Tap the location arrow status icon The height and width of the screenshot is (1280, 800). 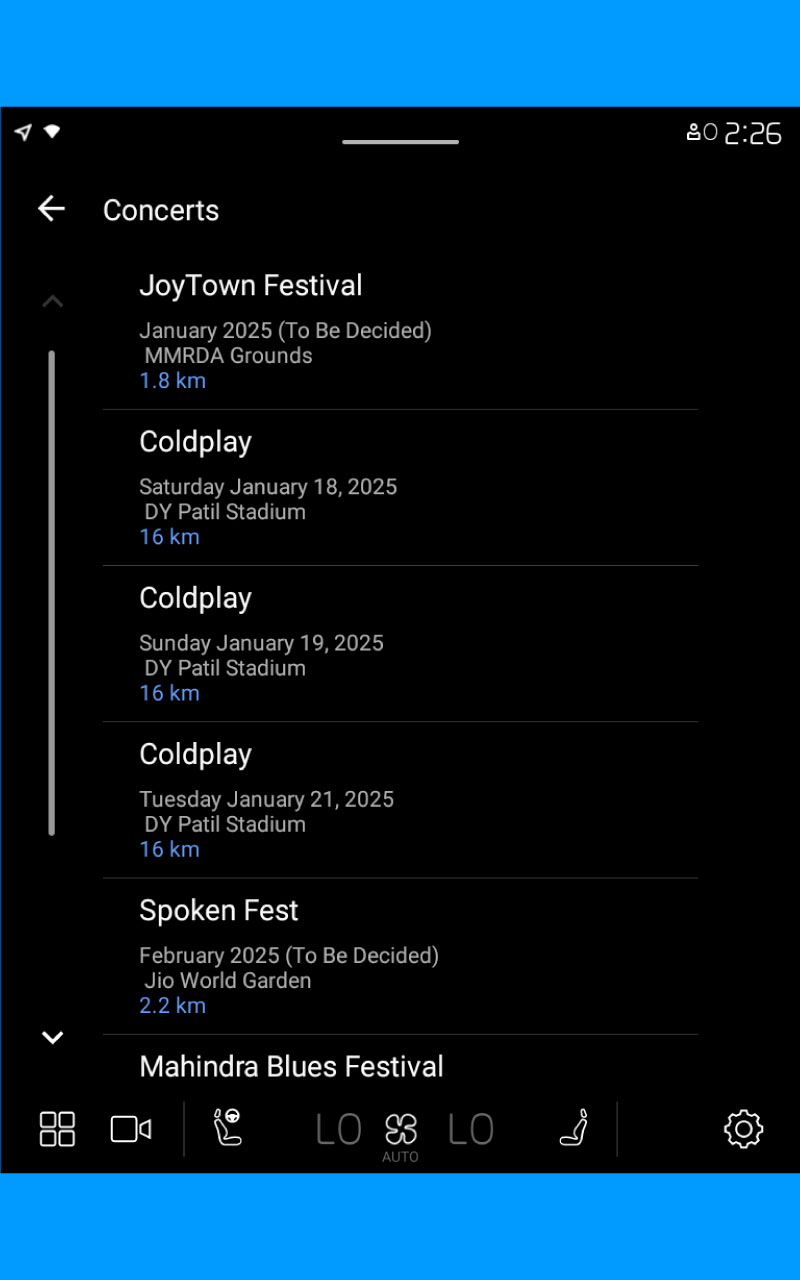point(23,132)
